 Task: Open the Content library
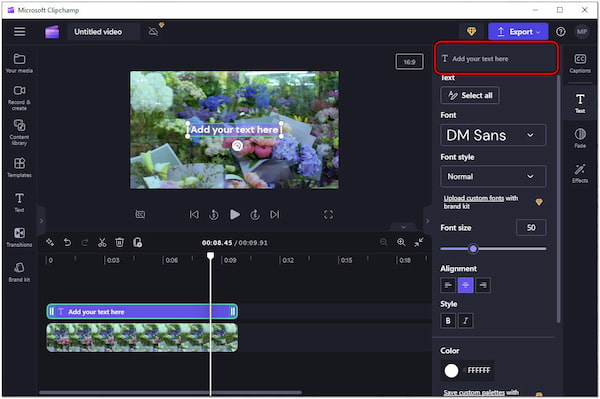19,132
